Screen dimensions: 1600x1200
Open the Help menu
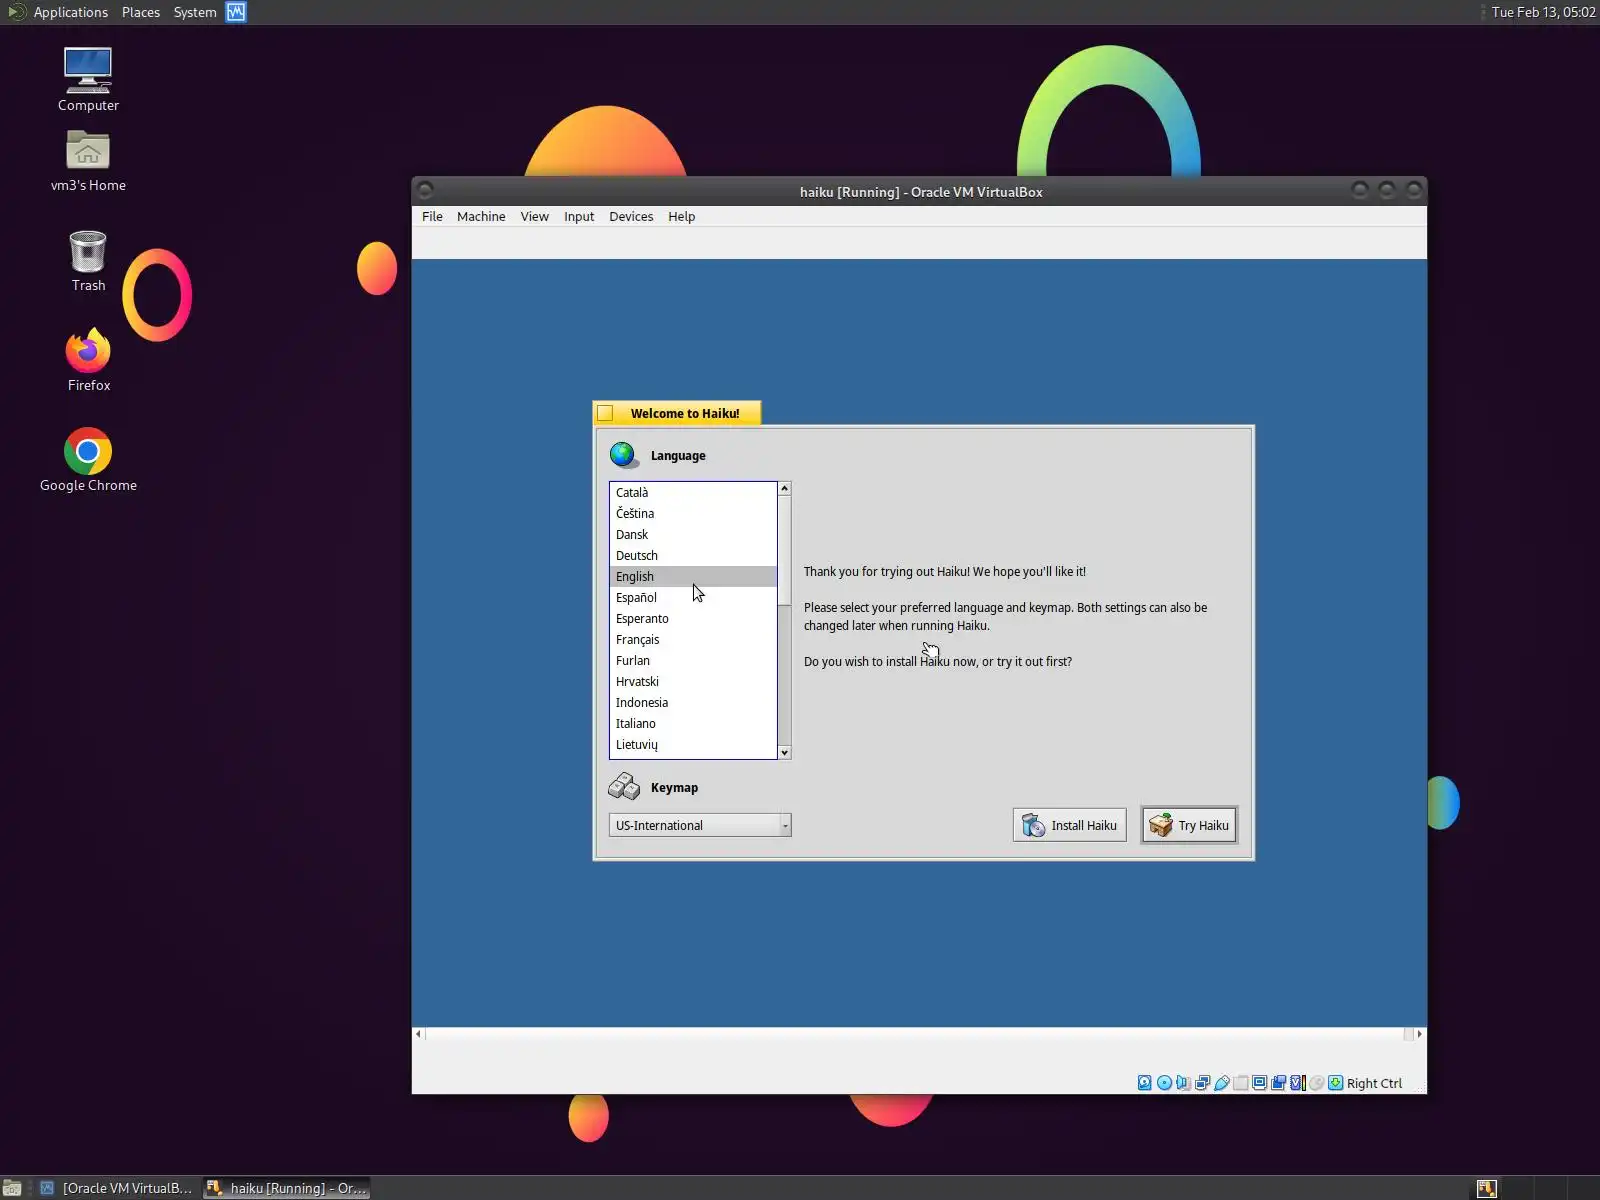click(681, 216)
